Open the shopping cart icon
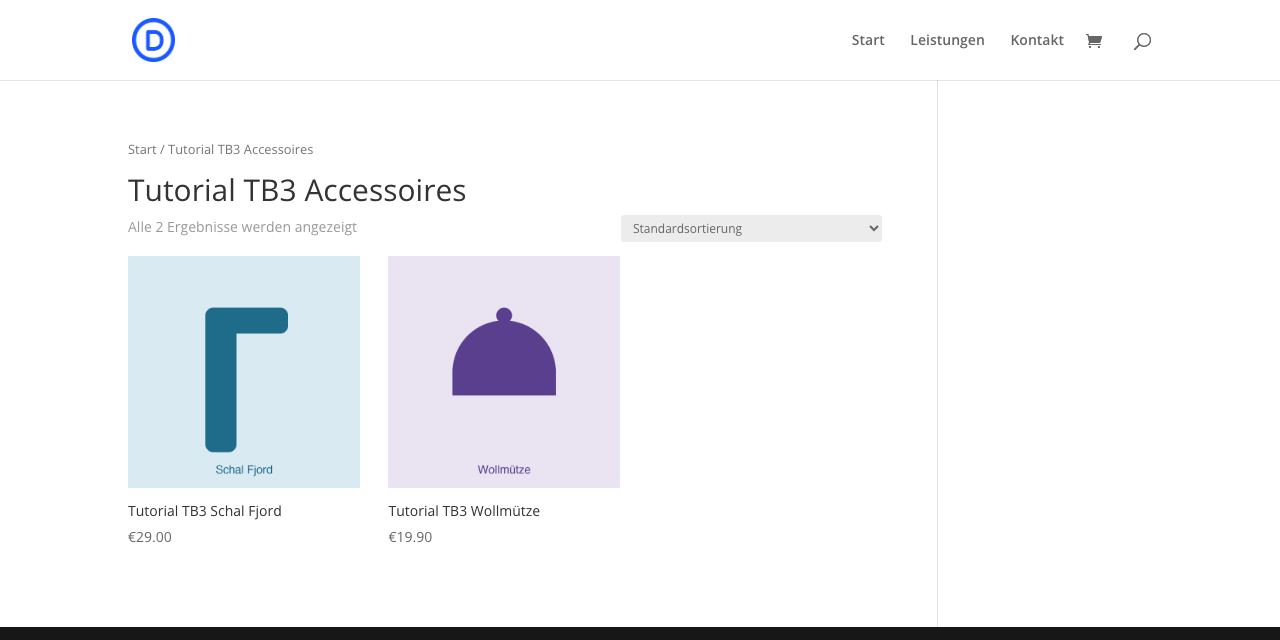 (x=1094, y=41)
